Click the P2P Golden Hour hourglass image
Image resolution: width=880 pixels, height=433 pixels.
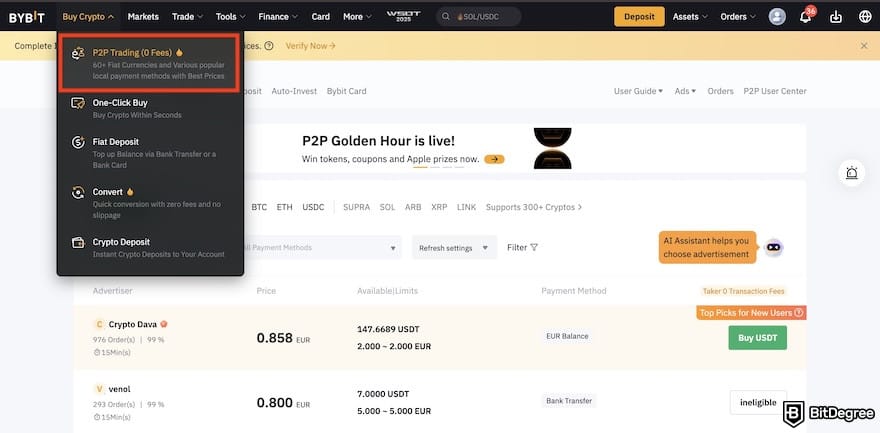coord(552,148)
